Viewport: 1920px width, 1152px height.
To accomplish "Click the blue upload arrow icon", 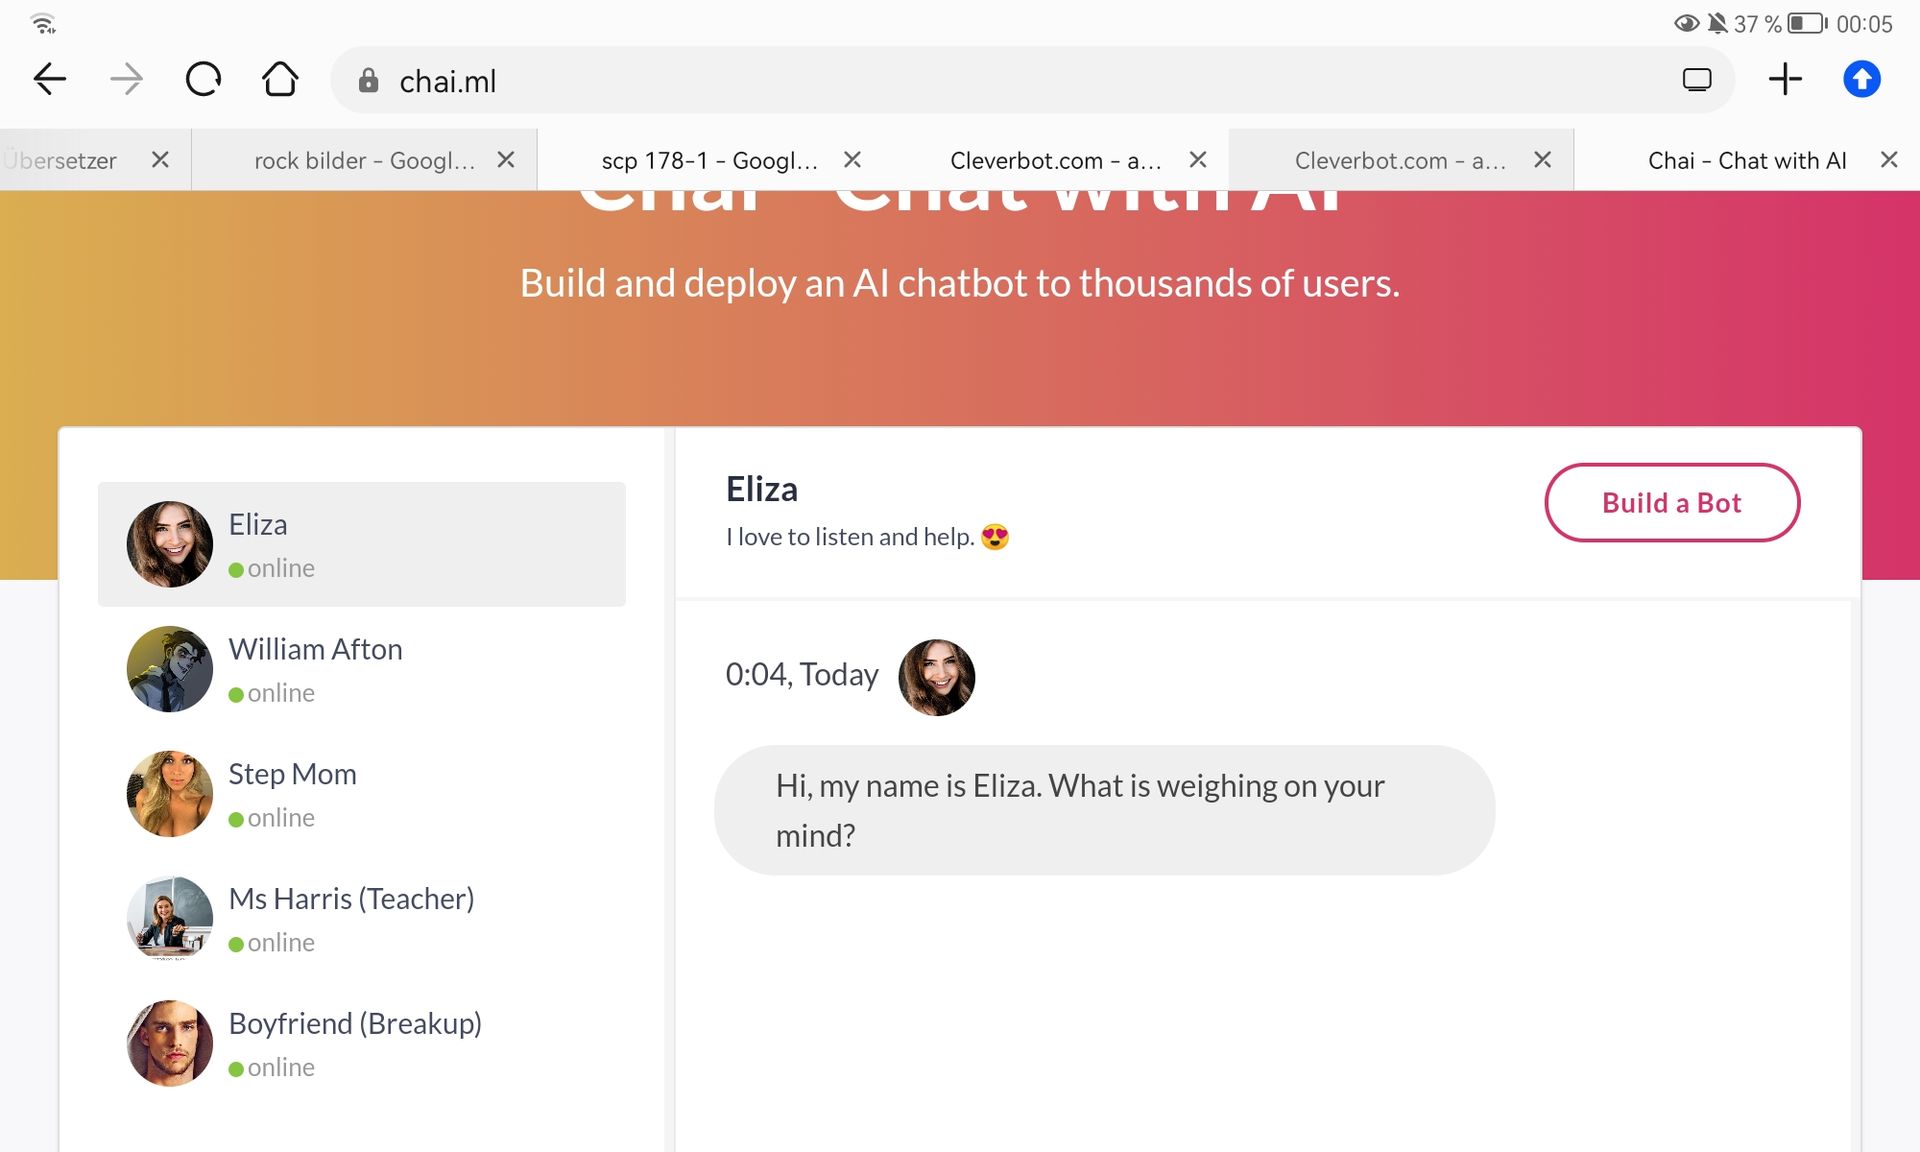I will point(1861,79).
